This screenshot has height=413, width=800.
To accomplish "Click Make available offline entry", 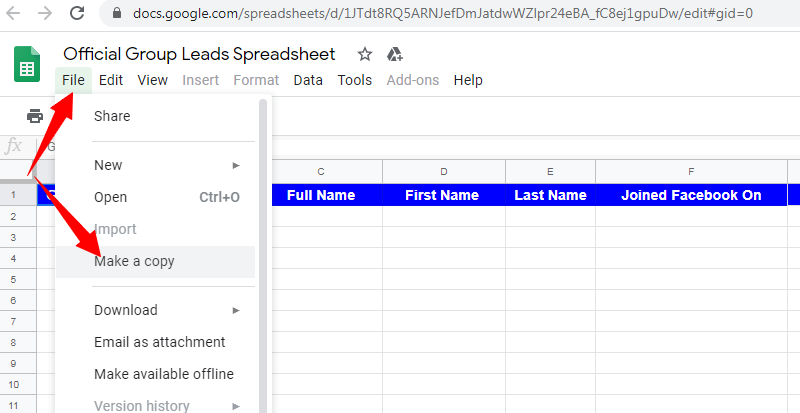I will coord(163,374).
